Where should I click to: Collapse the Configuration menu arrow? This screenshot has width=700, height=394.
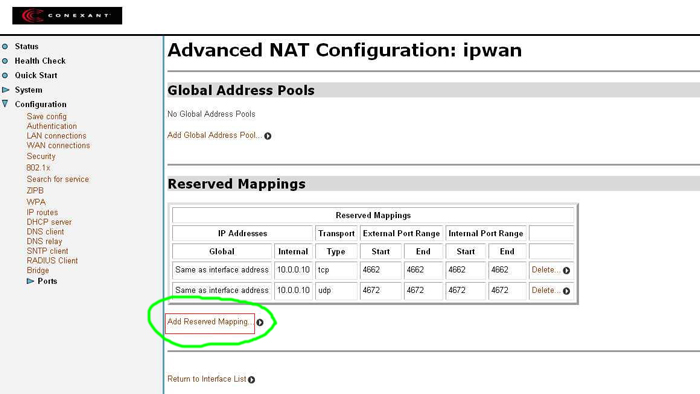[5, 104]
